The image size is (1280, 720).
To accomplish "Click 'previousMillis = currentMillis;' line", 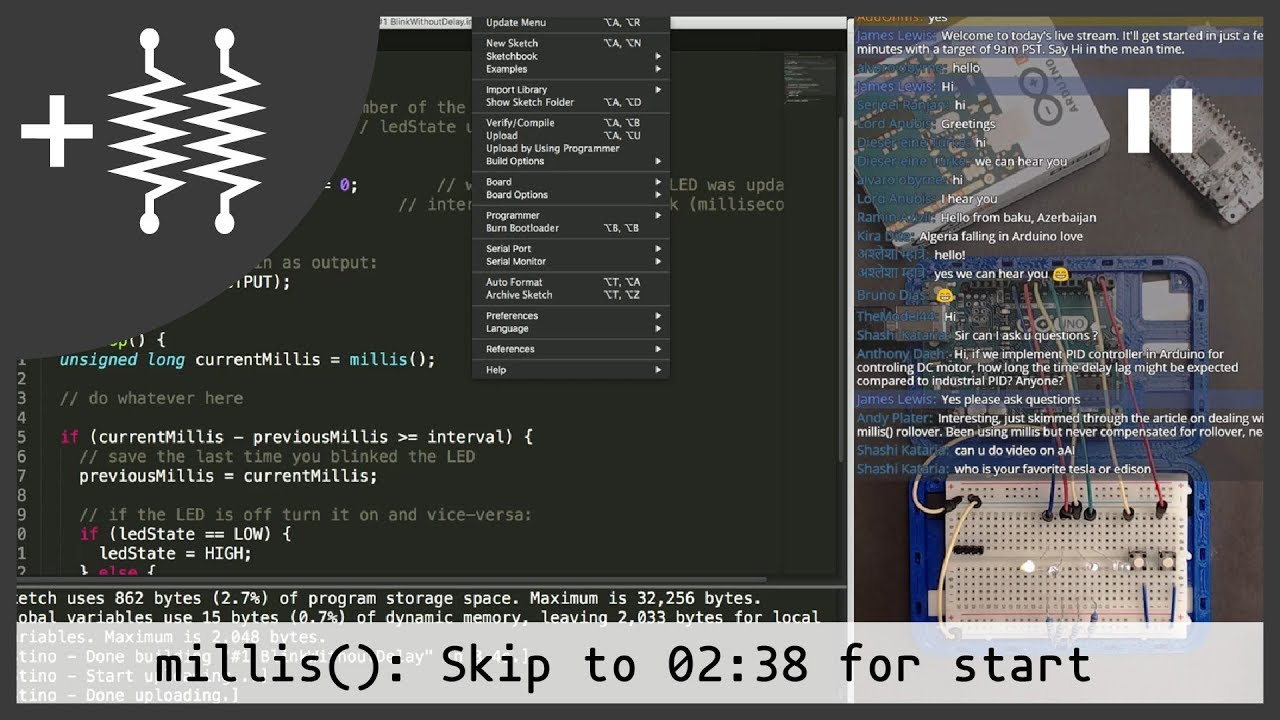I will coord(228,476).
